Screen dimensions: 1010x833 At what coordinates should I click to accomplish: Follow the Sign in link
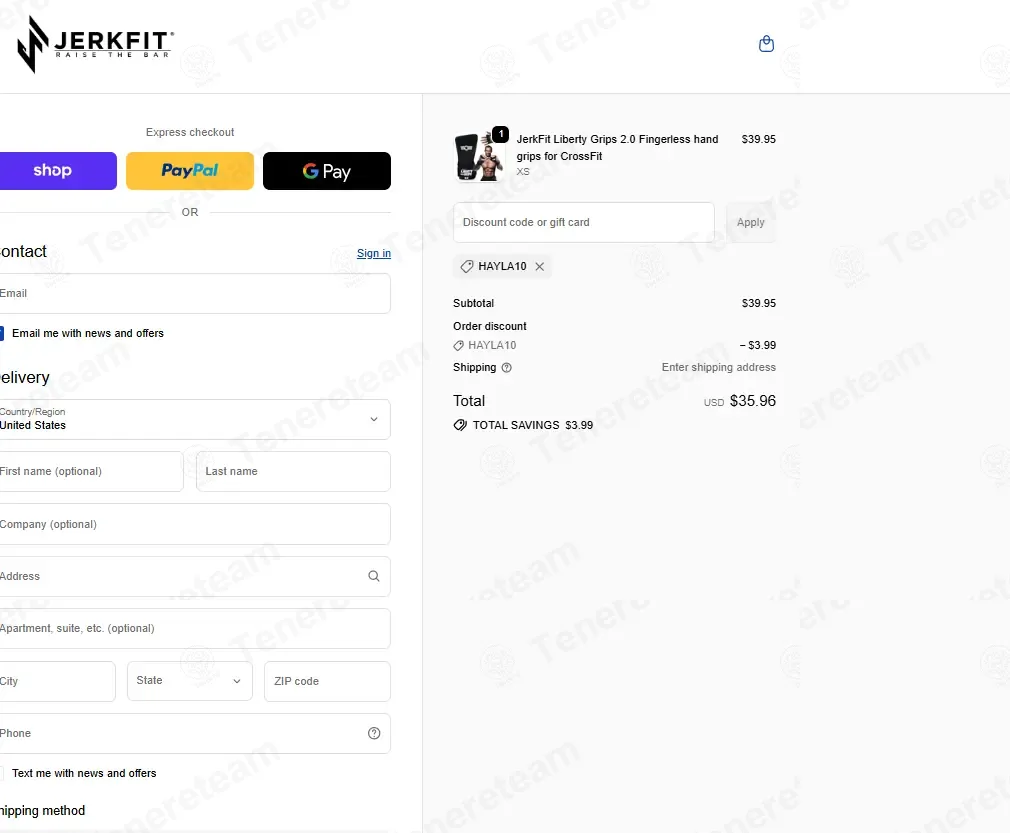pos(374,253)
